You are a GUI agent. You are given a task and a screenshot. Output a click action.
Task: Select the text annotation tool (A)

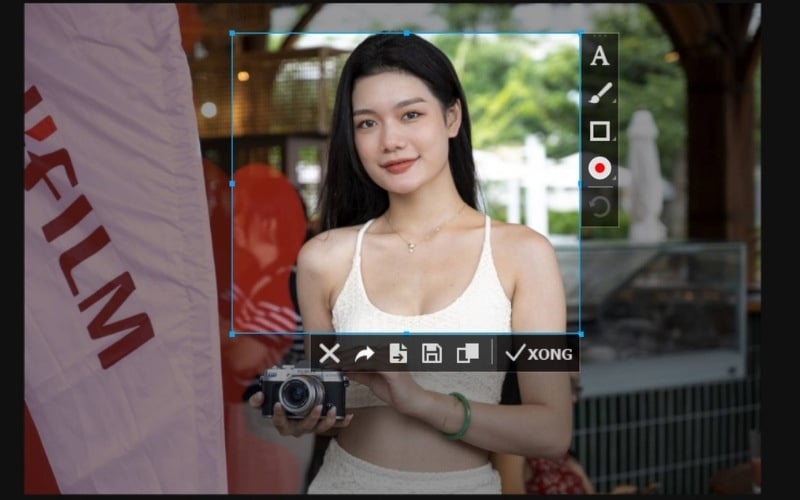click(x=599, y=56)
